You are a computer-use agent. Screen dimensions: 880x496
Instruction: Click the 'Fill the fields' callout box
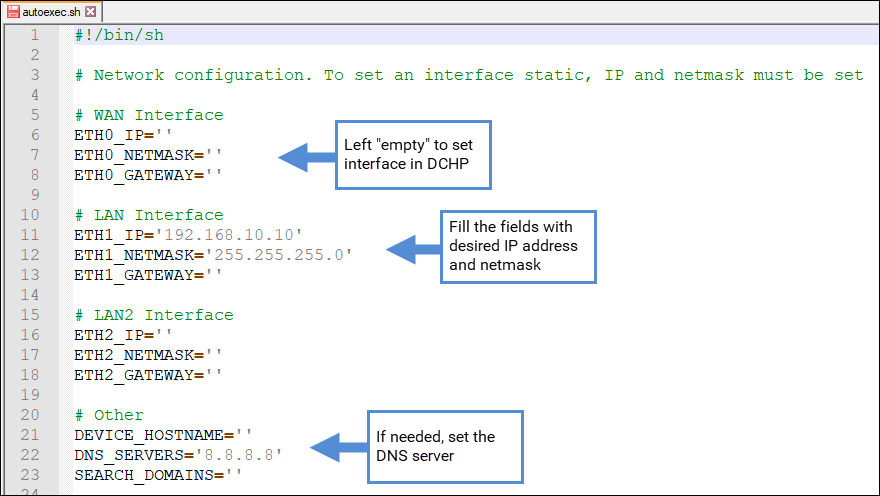(x=518, y=247)
